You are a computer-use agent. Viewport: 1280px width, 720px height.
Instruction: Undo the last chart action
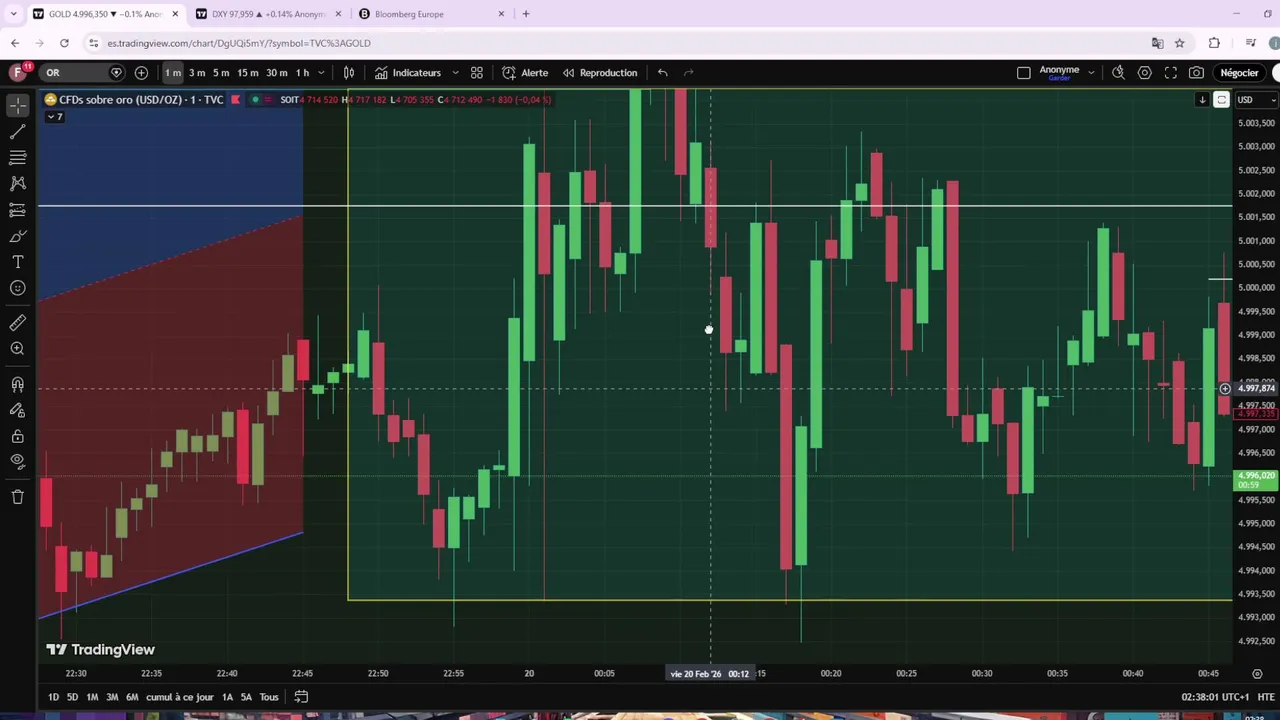pyautogui.click(x=662, y=72)
